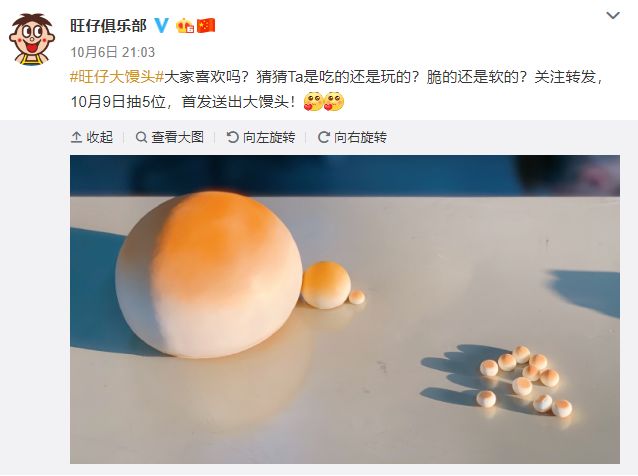
Task: Click the blue verified V badge
Action: (x=162, y=26)
